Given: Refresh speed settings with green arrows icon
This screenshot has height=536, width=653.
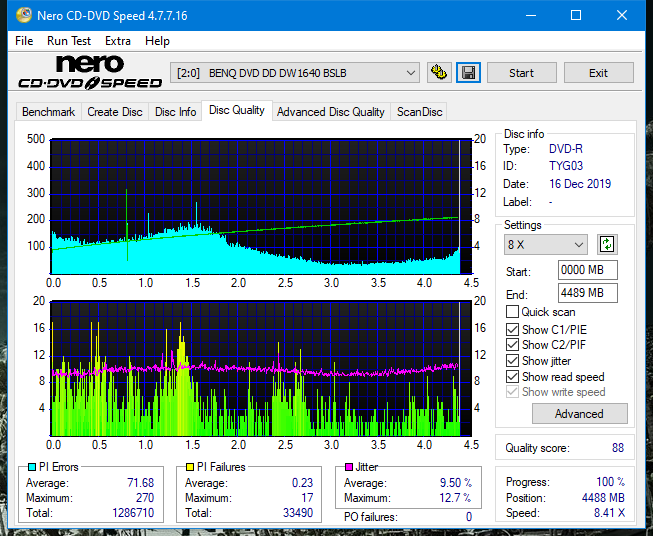Looking at the screenshot, I should click(607, 244).
